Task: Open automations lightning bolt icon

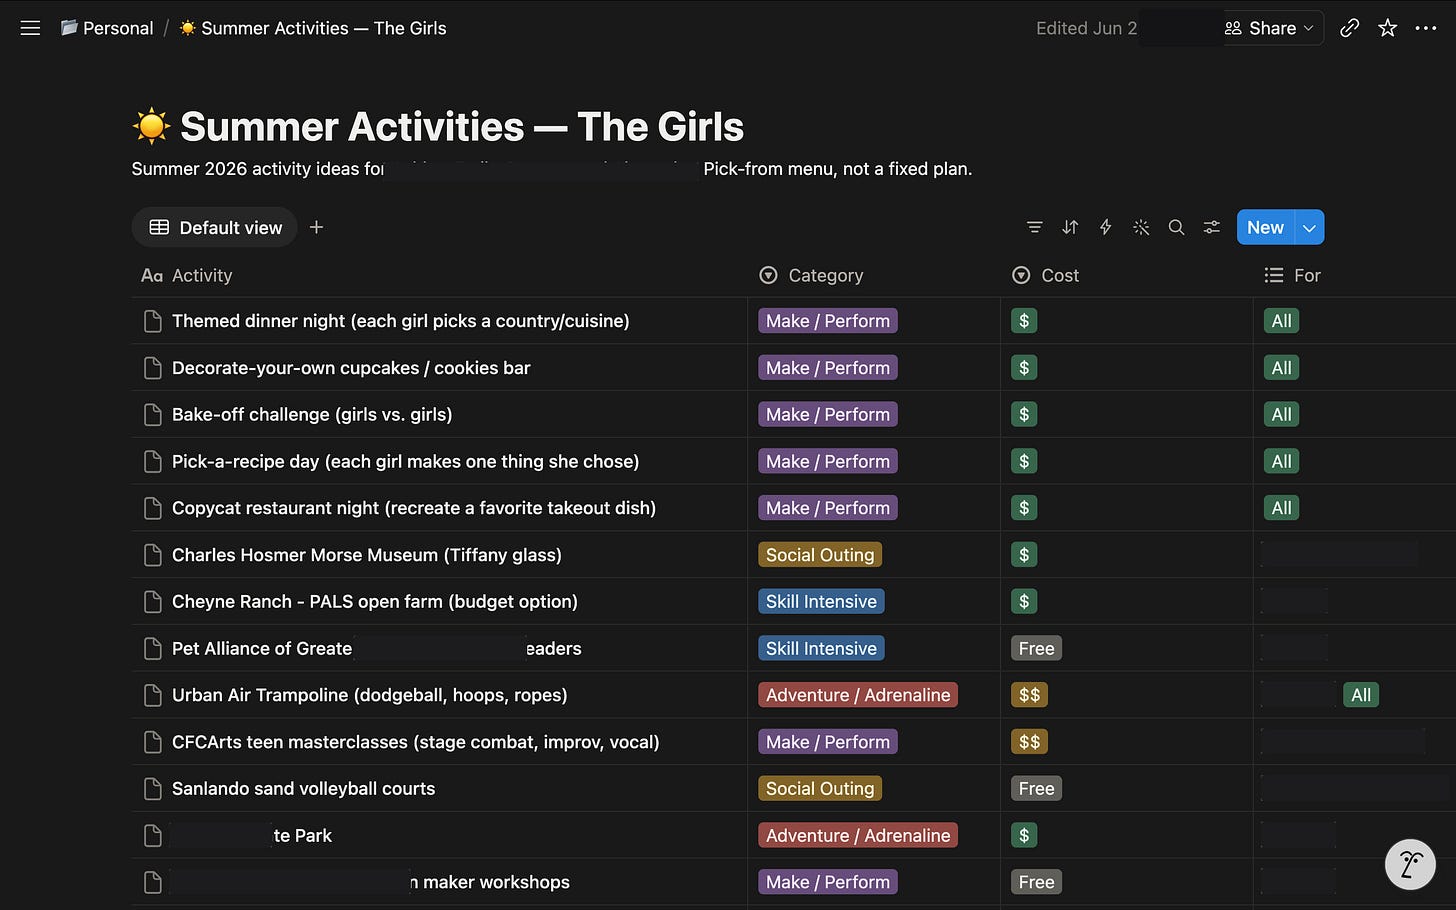Action: tap(1105, 228)
